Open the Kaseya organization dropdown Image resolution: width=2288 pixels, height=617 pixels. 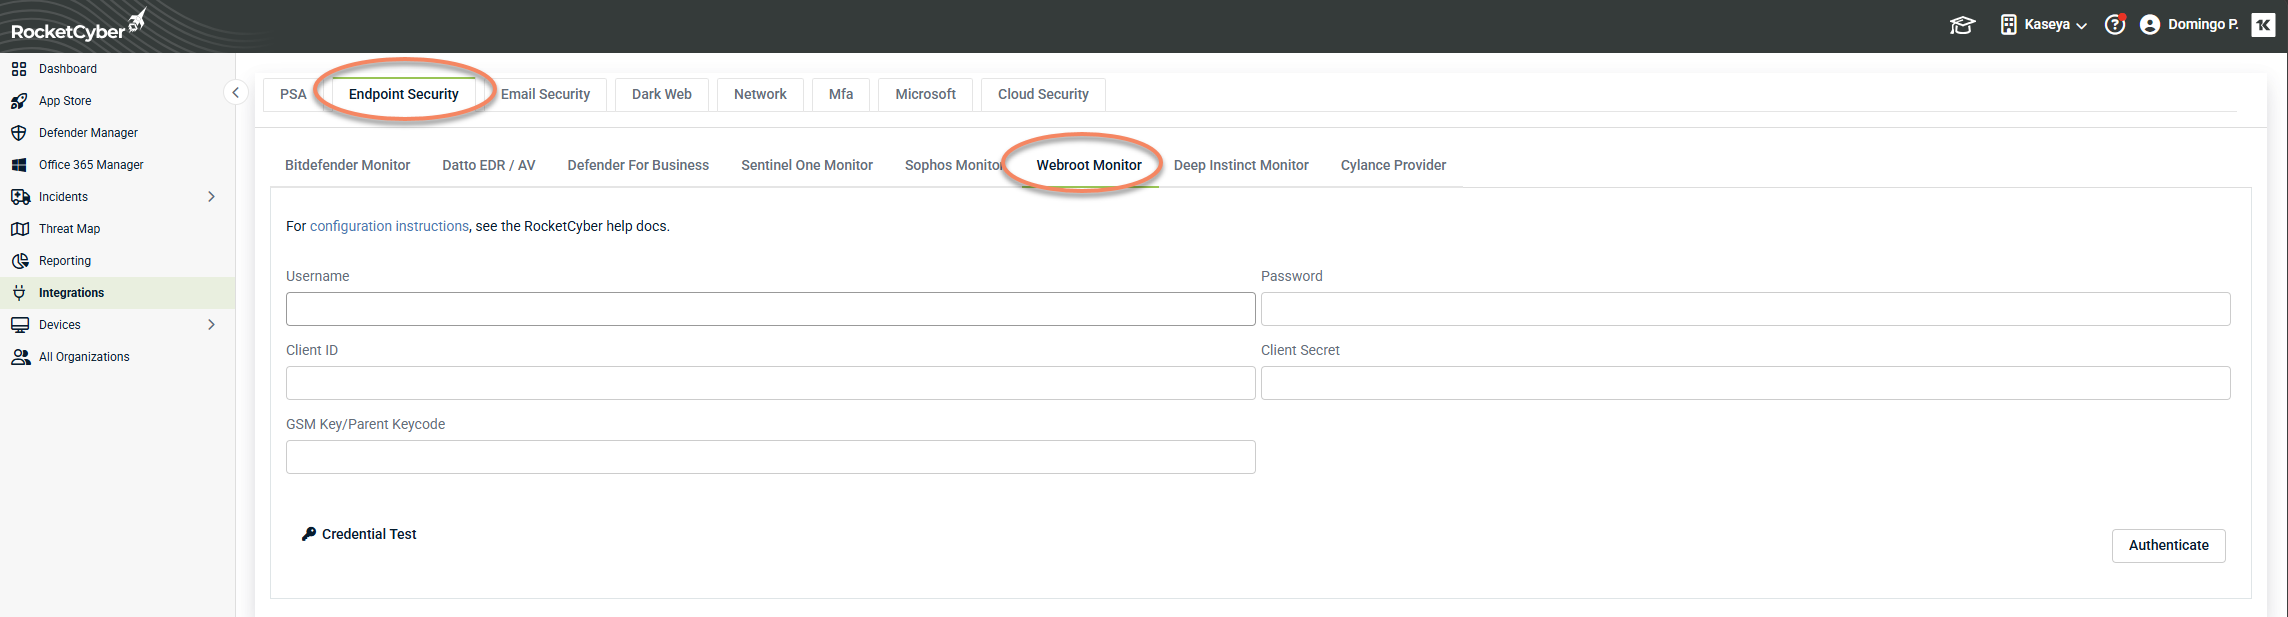click(2055, 25)
